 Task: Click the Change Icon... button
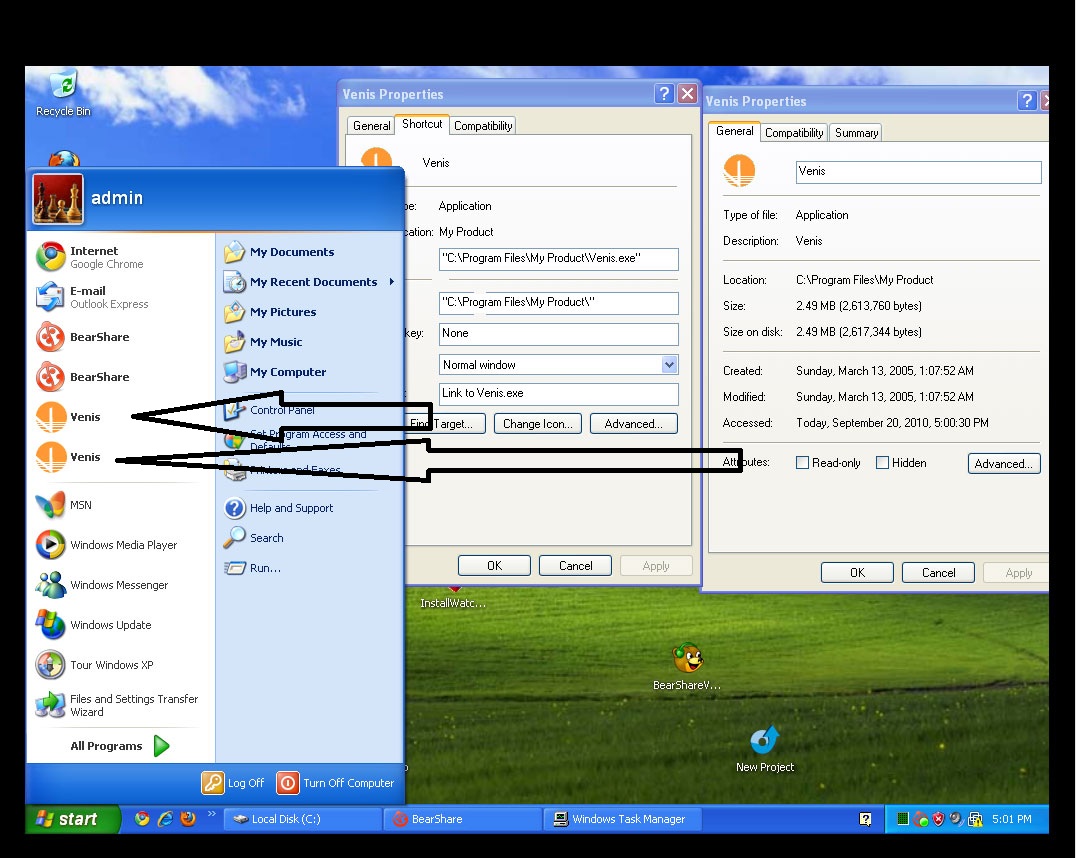coord(538,424)
